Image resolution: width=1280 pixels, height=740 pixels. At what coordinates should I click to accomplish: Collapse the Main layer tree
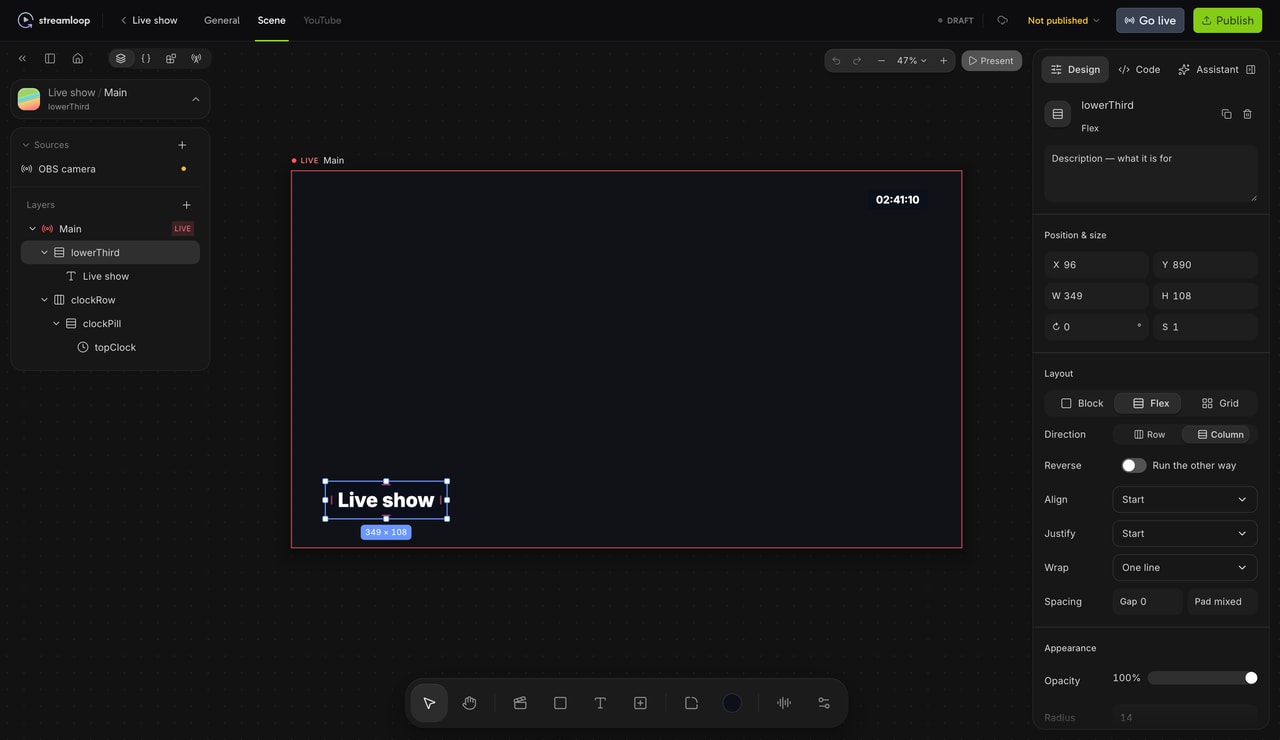(x=32, y=229)
